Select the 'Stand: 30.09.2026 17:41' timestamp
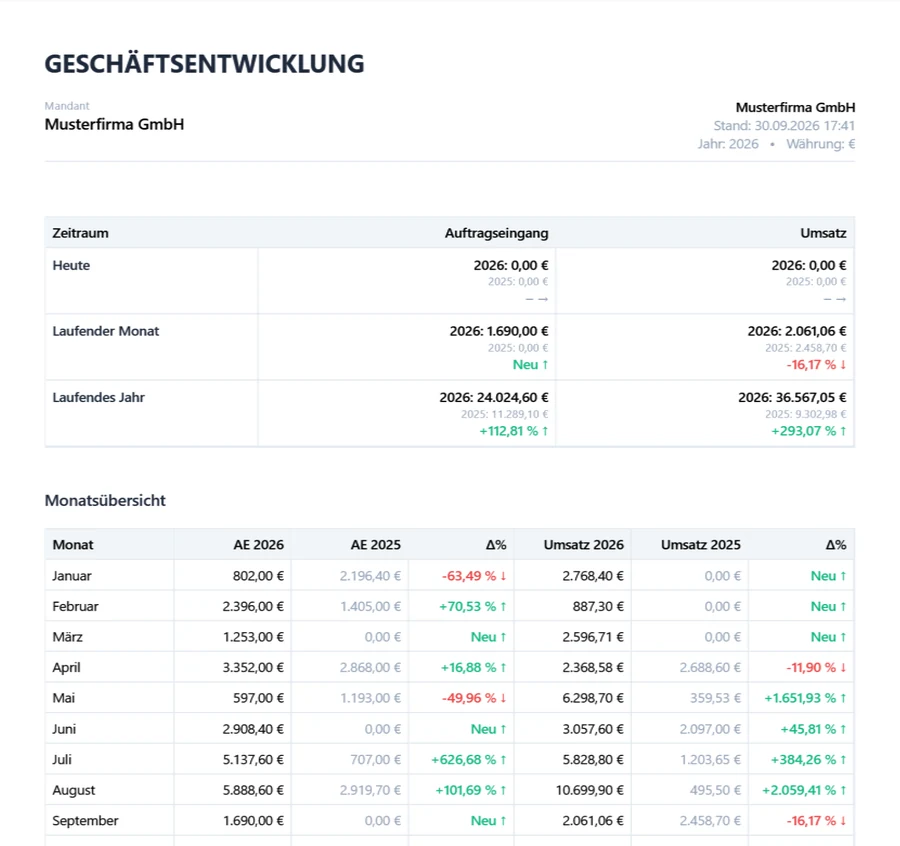Screen dimensions: 900x846 pos(784,126)
